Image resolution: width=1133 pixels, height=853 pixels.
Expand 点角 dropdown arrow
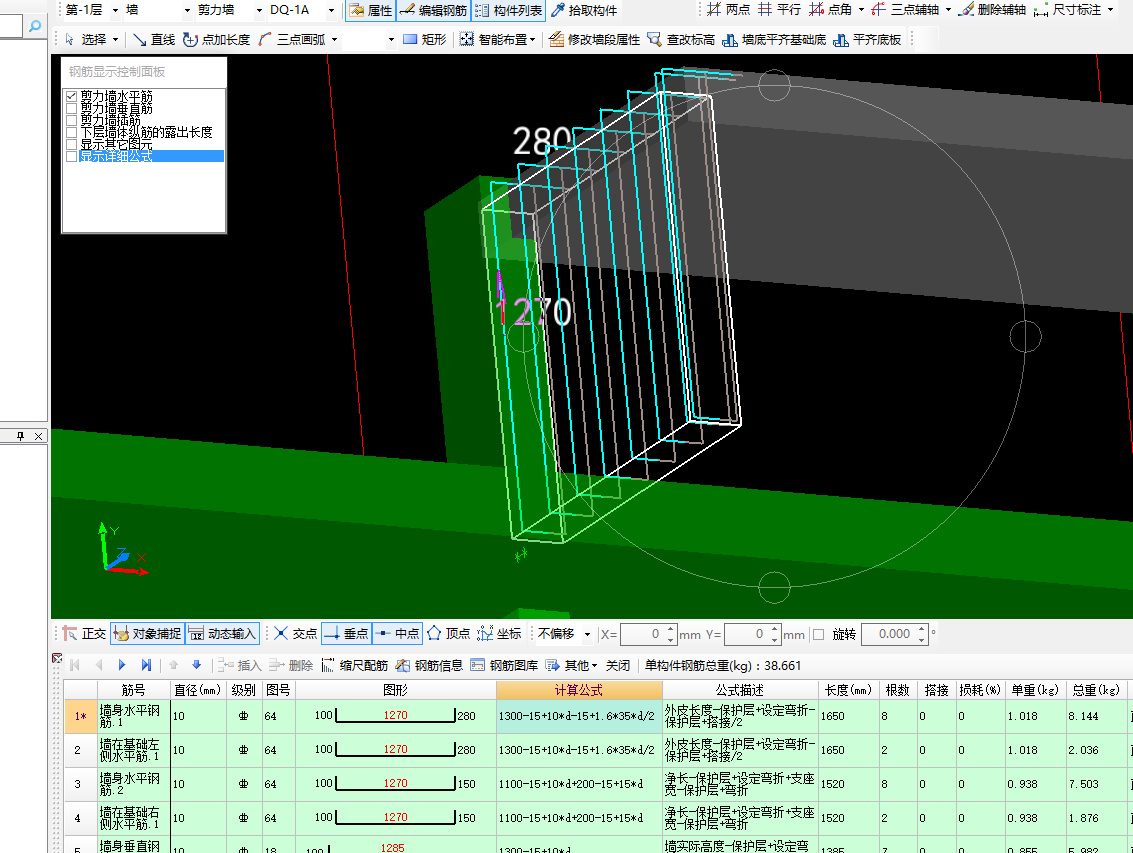(861, 10)
